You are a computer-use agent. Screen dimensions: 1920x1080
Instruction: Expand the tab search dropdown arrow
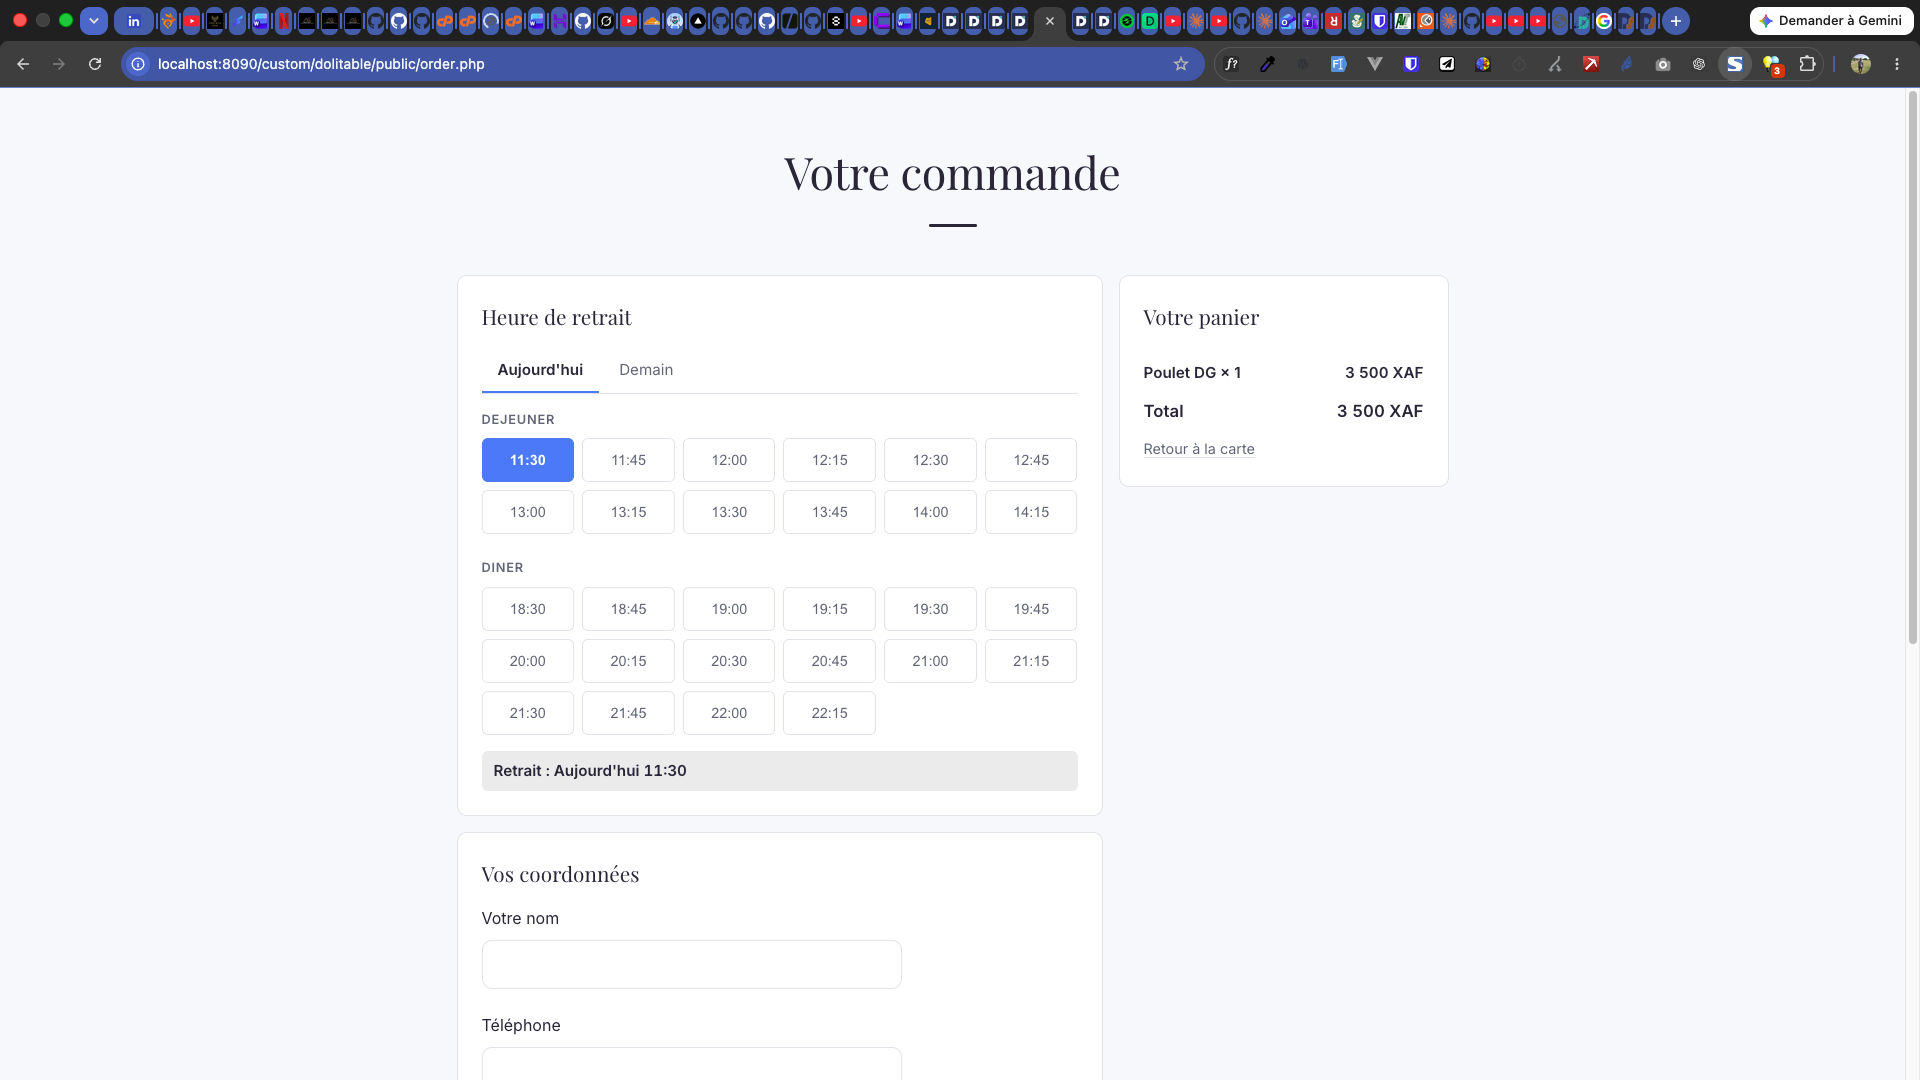(x=94, y=20)
